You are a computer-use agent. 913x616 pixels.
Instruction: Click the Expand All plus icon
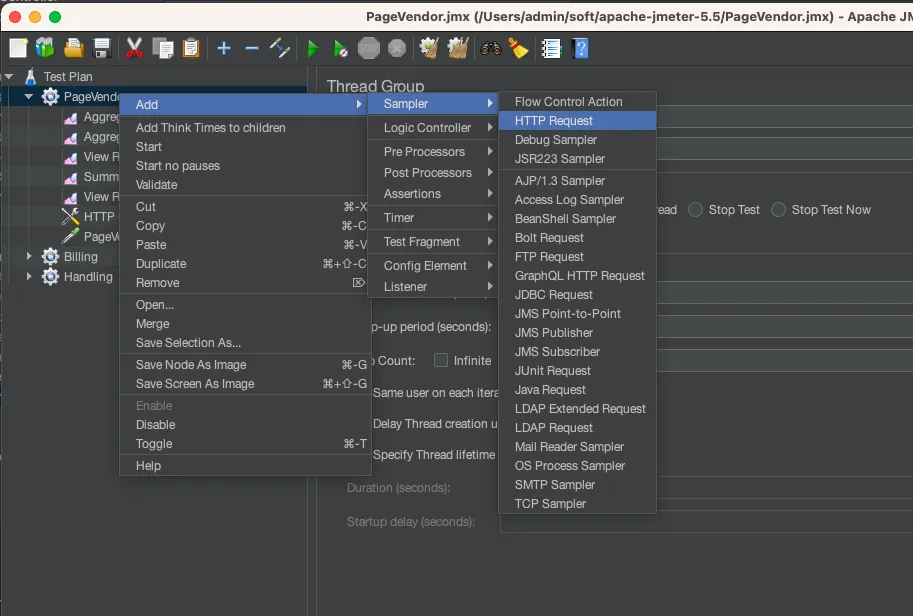pos(224,48)
